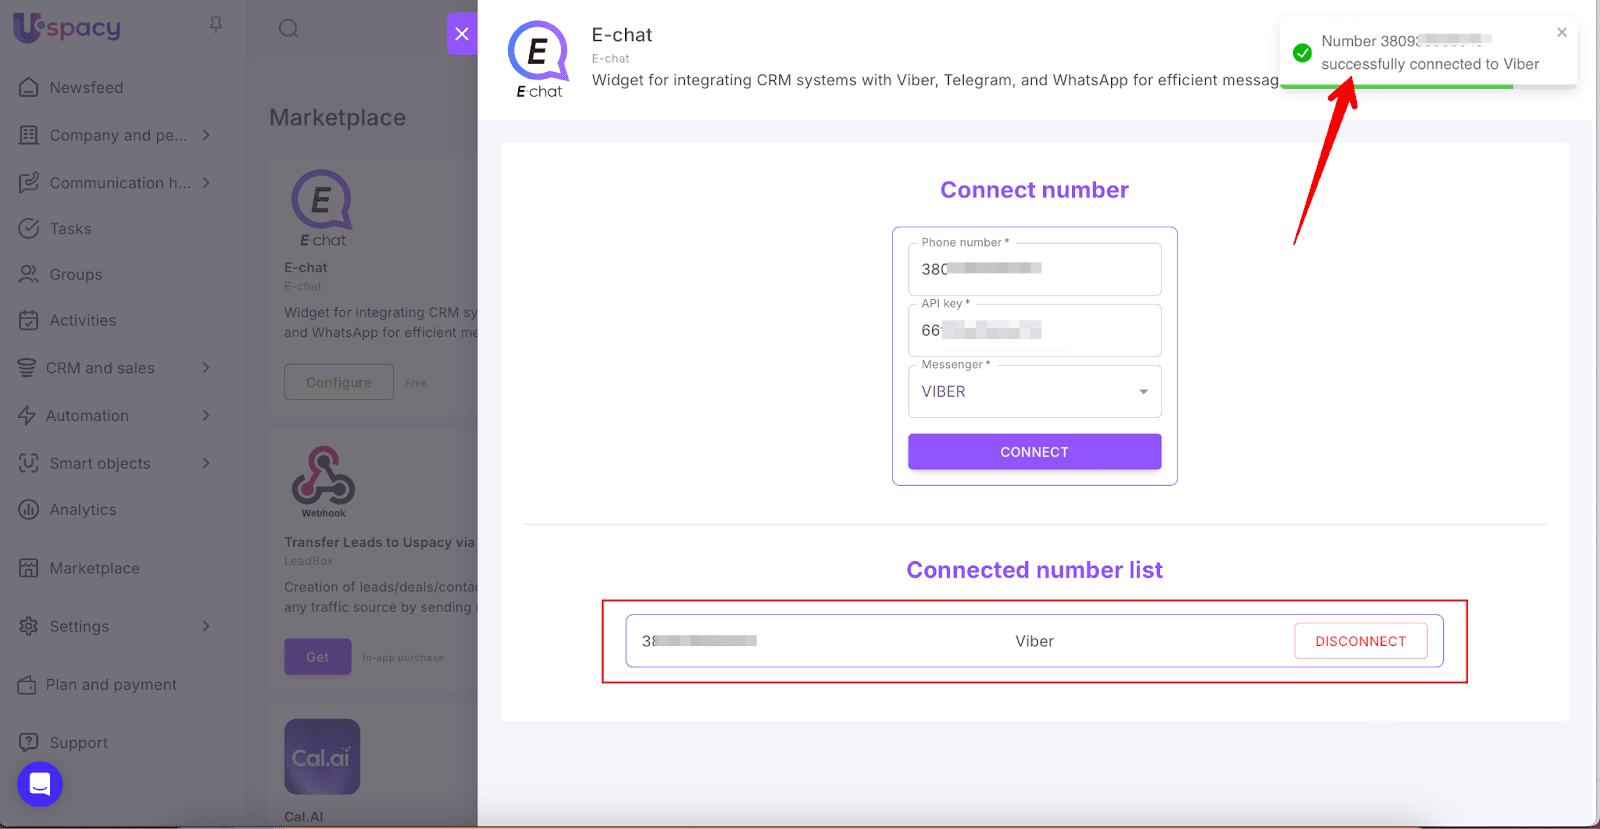
Task: Go to Analytics in the sidebar
Action: 83,510
